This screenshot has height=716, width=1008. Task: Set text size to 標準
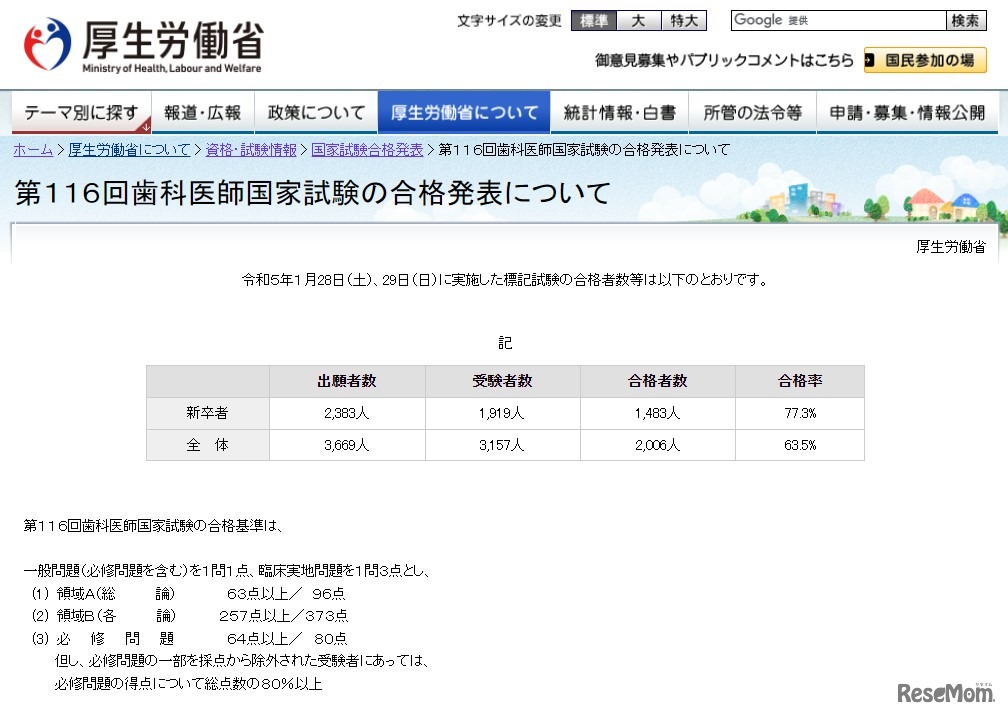click(593, 21)
